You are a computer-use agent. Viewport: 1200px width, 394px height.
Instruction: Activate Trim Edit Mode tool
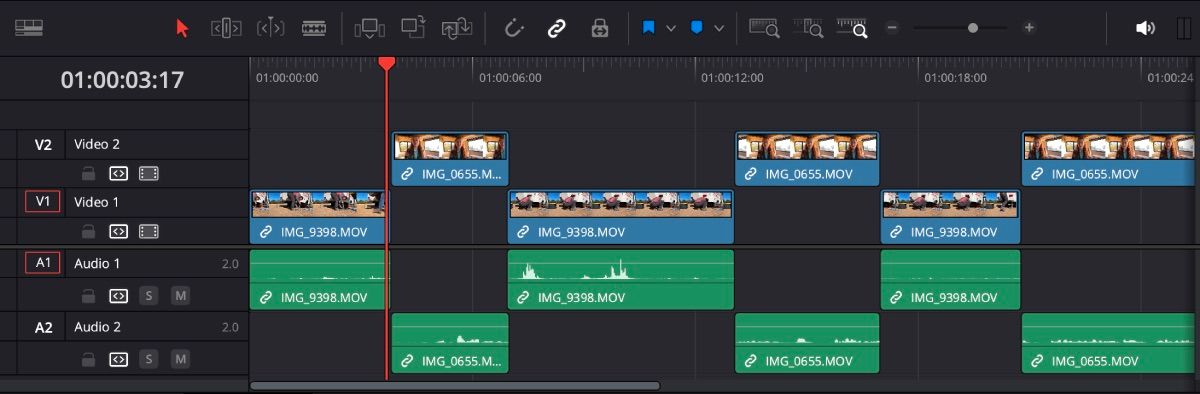click(226, 28)
